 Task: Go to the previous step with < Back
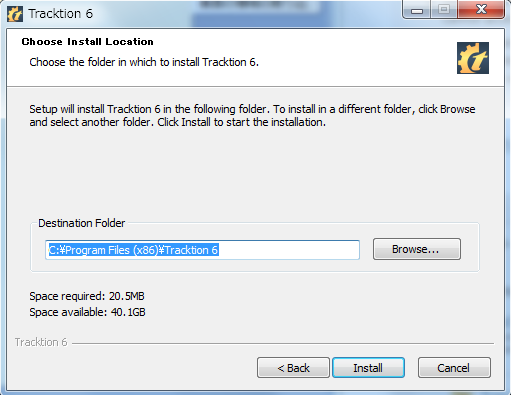click(293, 368)
